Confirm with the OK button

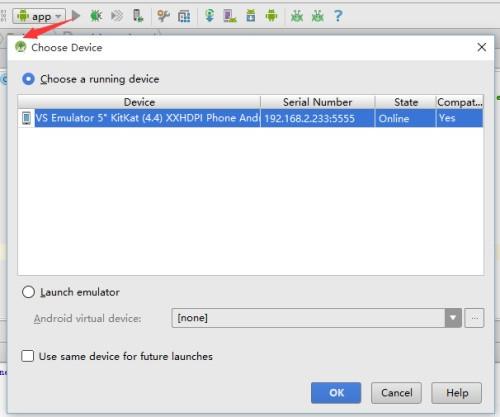tap(336, 393)
